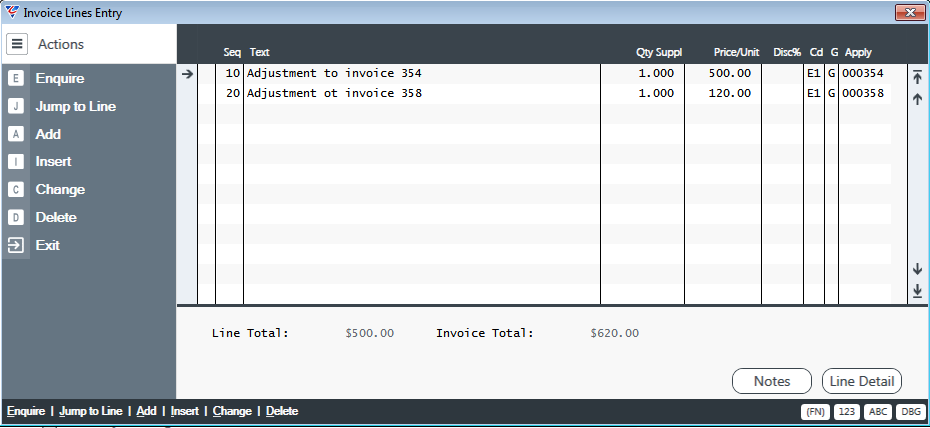Image resolution: width=930 pixels, height=428 pixels.
Task: Click the Actions panel heading
Action: (x=61, y=44)
